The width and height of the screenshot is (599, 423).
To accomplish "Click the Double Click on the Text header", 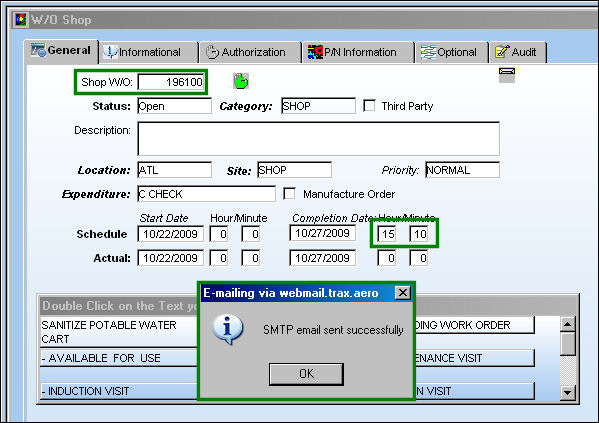I will tap(119, 306).
